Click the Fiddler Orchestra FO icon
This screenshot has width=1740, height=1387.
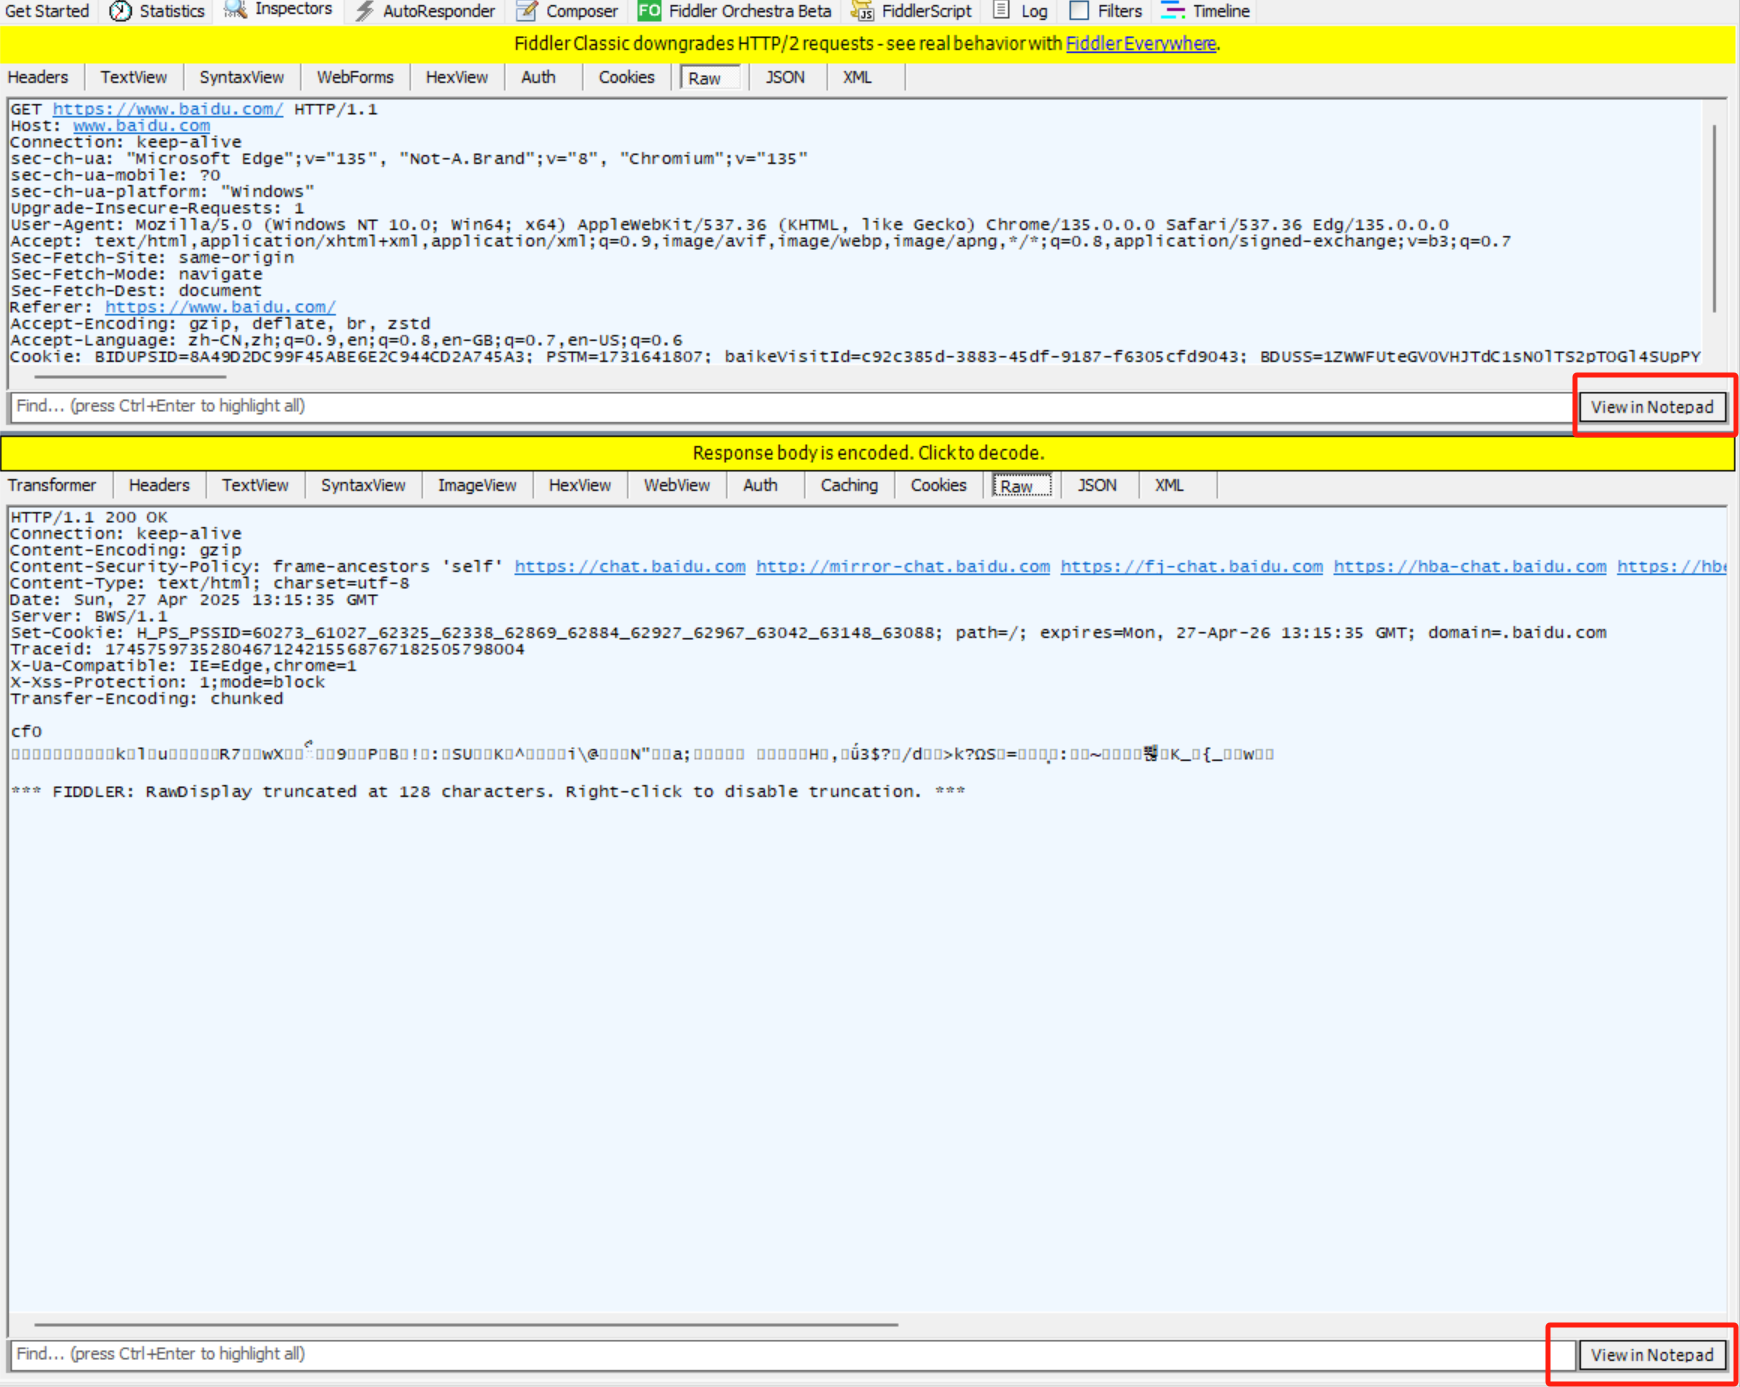pyautogui.click(x=649, y=11)
